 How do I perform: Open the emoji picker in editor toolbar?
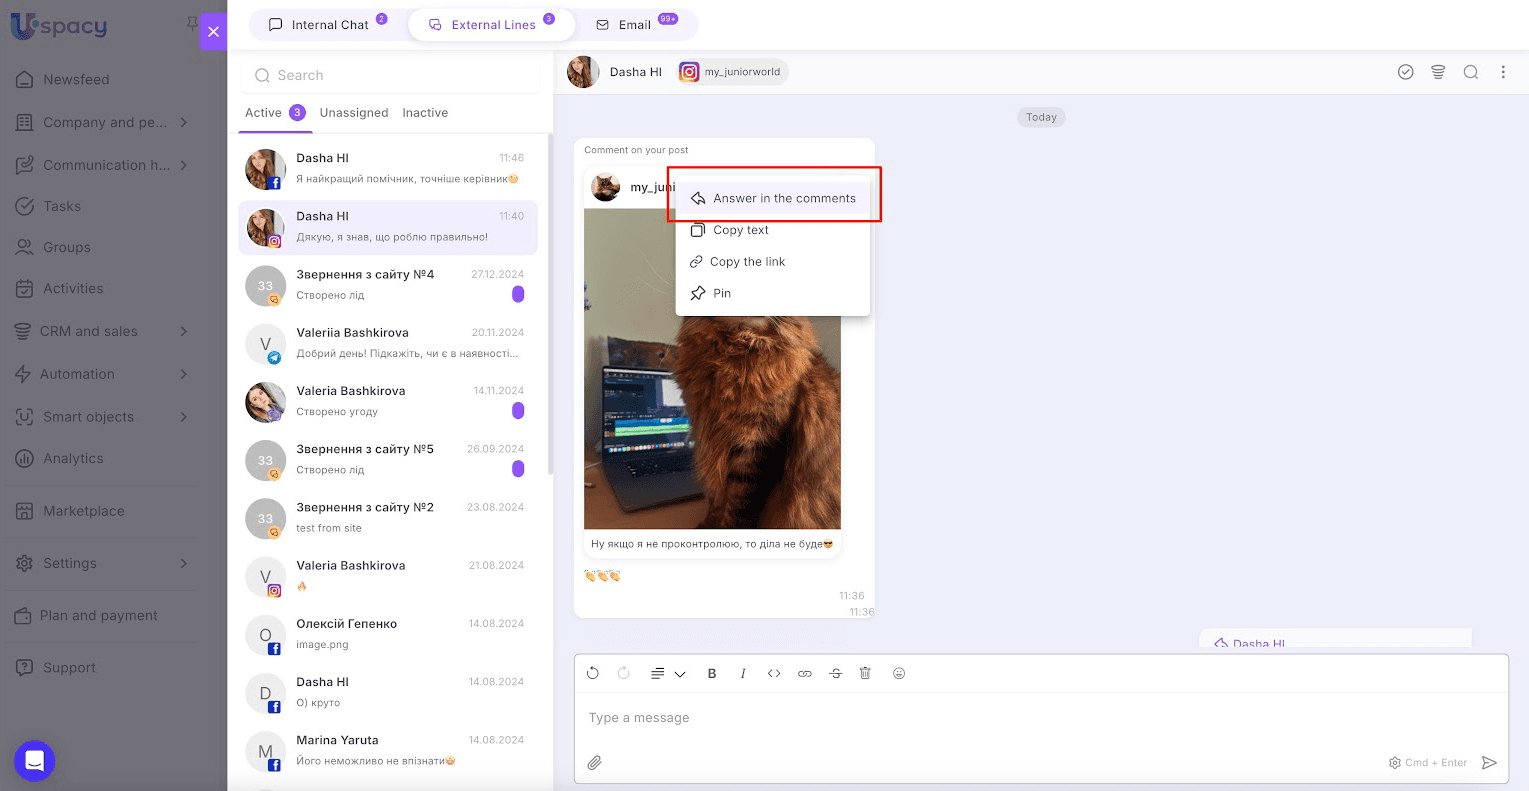coord(899,674)
